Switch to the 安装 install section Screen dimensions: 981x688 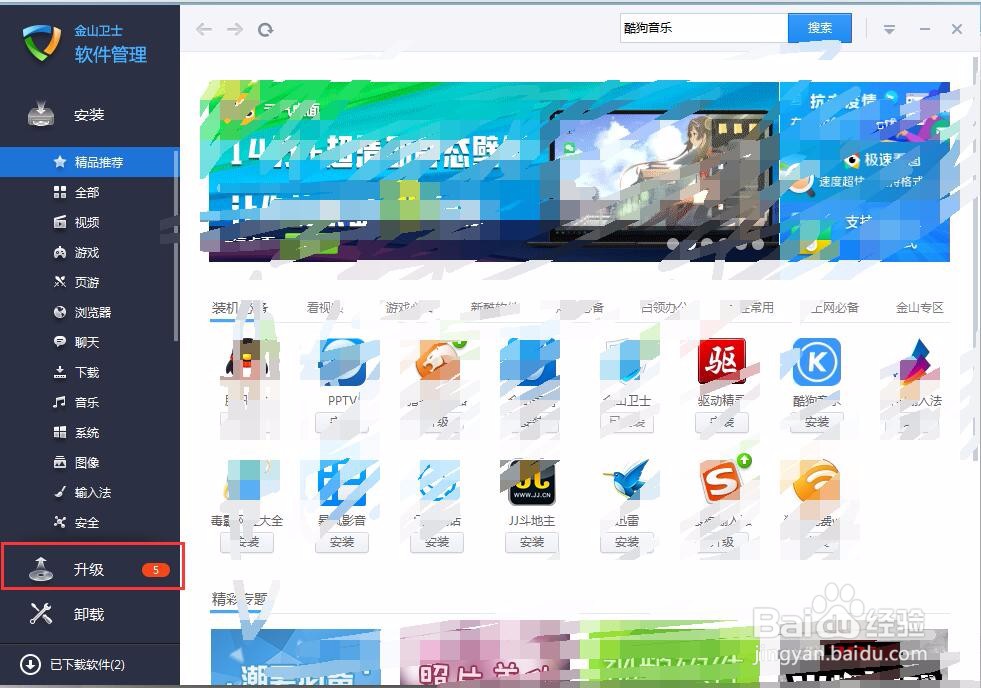87,114
